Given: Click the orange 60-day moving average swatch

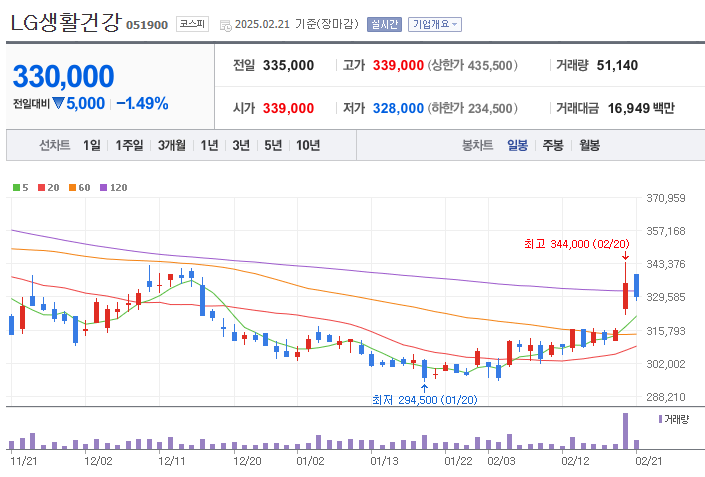Looking at the screenshot, I should click(72, 187).
